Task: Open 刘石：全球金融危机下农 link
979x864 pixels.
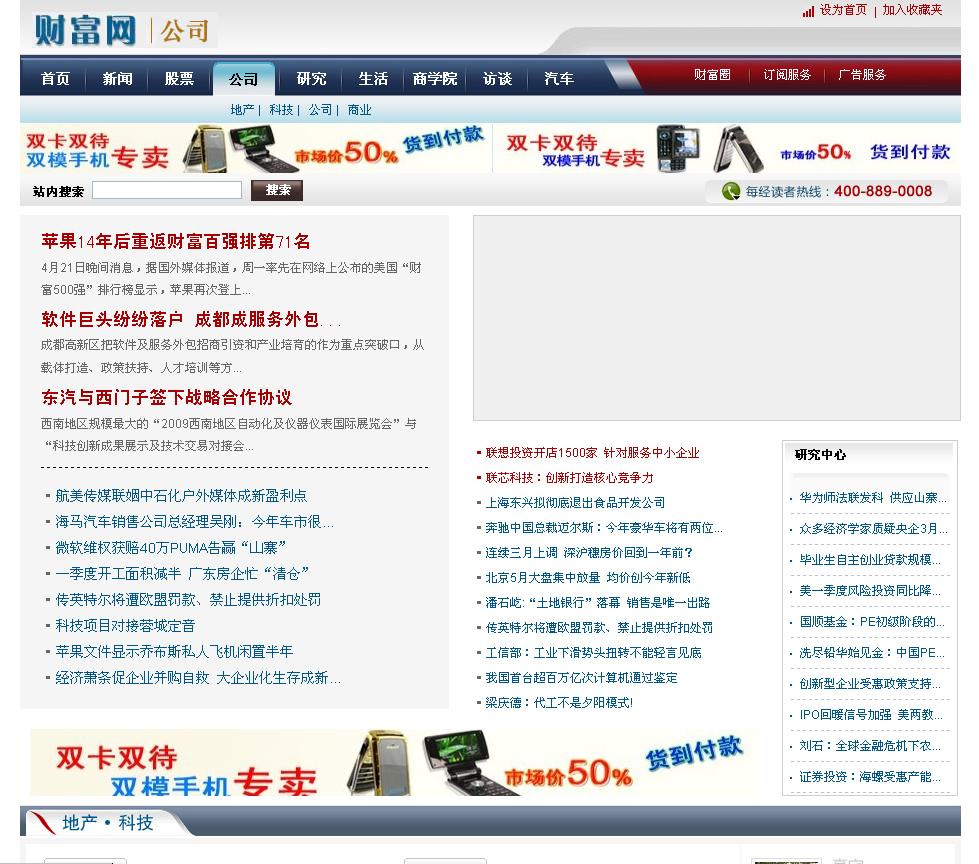Action: [x=870, y=745]
